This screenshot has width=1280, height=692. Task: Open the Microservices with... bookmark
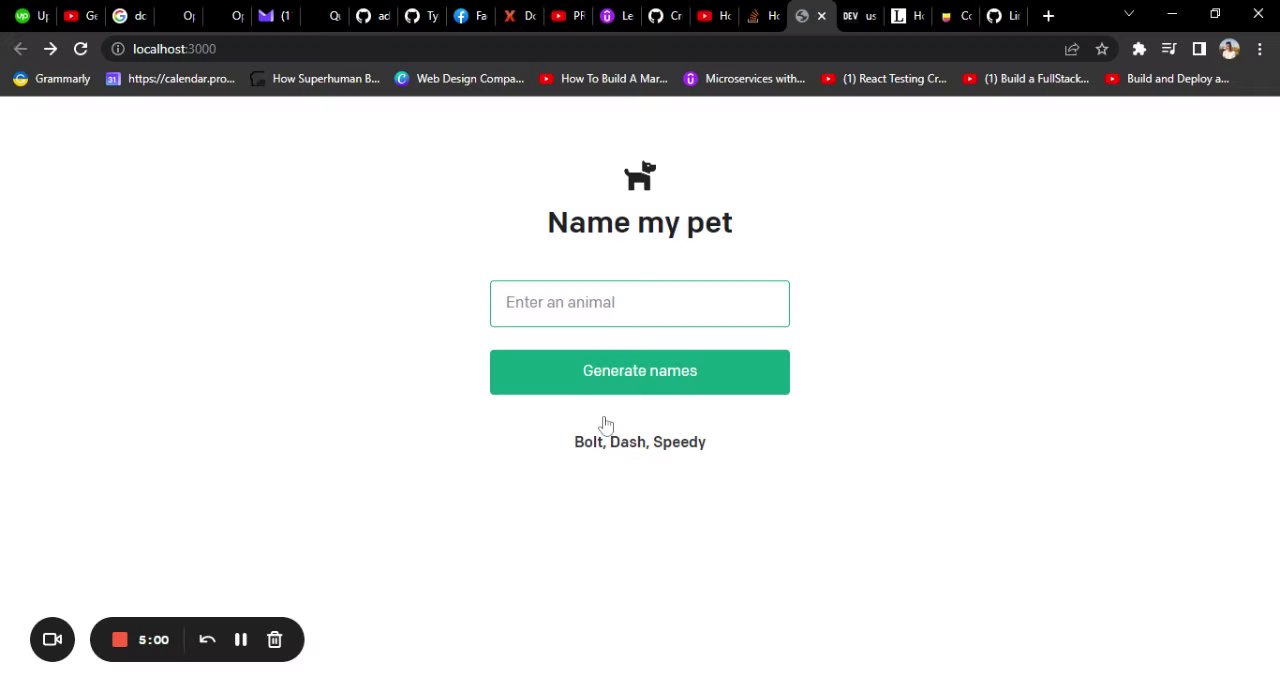coord(744,79)
